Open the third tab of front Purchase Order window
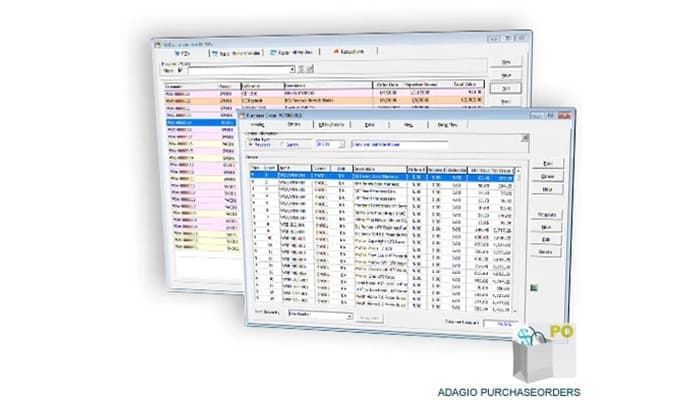Viewport: 700px width, 400px height. coord(331,125)
